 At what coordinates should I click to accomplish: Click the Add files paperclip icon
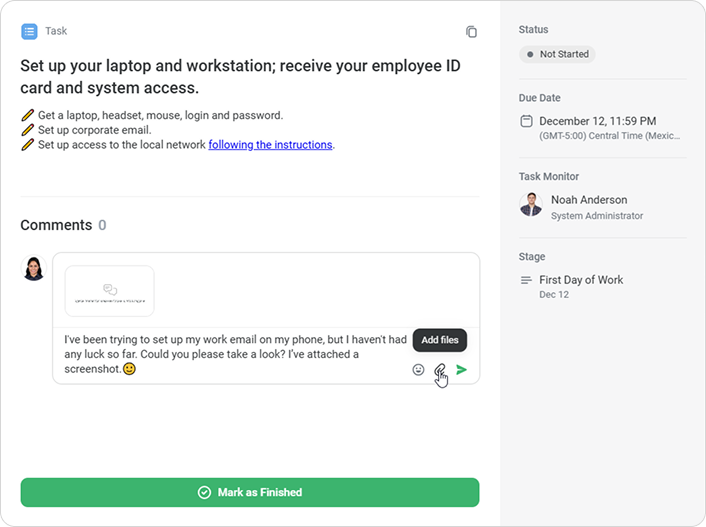[439, 370]
